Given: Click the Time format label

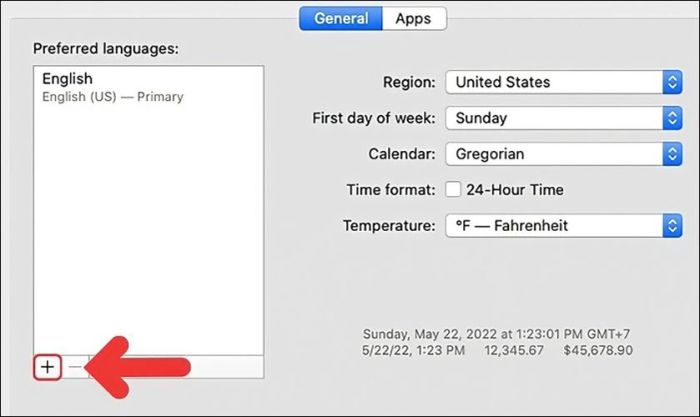Looking at the screenshot, I should click(391, 190).
